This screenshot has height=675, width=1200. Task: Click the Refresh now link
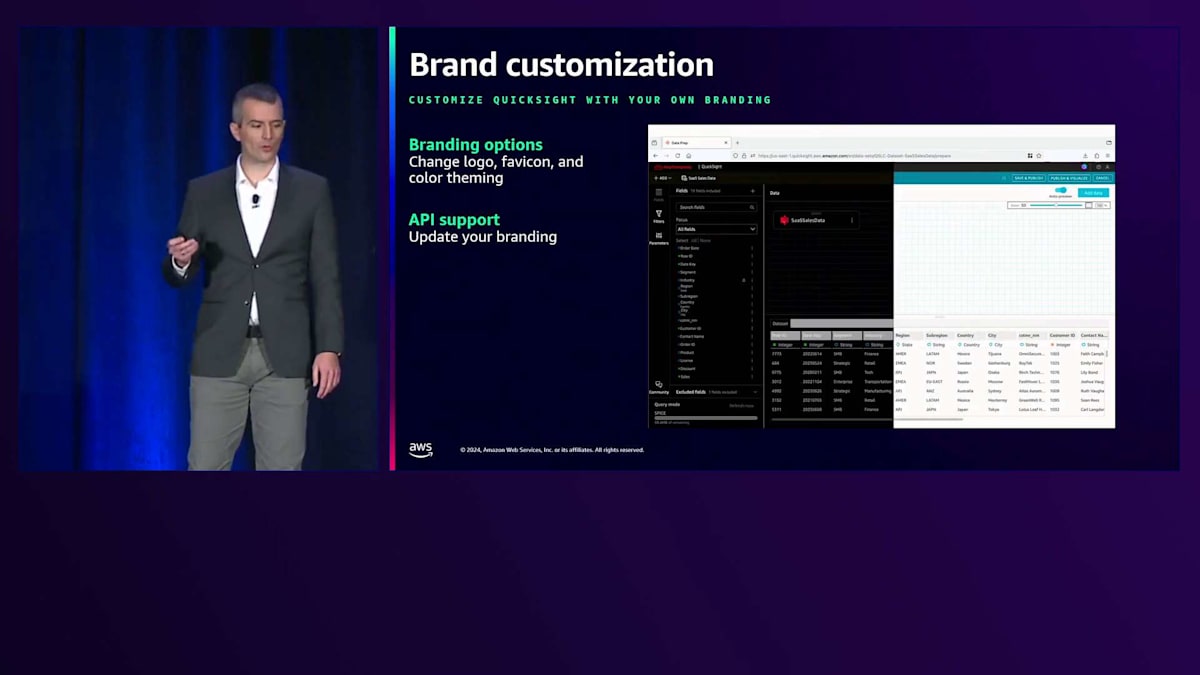coord(742,406)
